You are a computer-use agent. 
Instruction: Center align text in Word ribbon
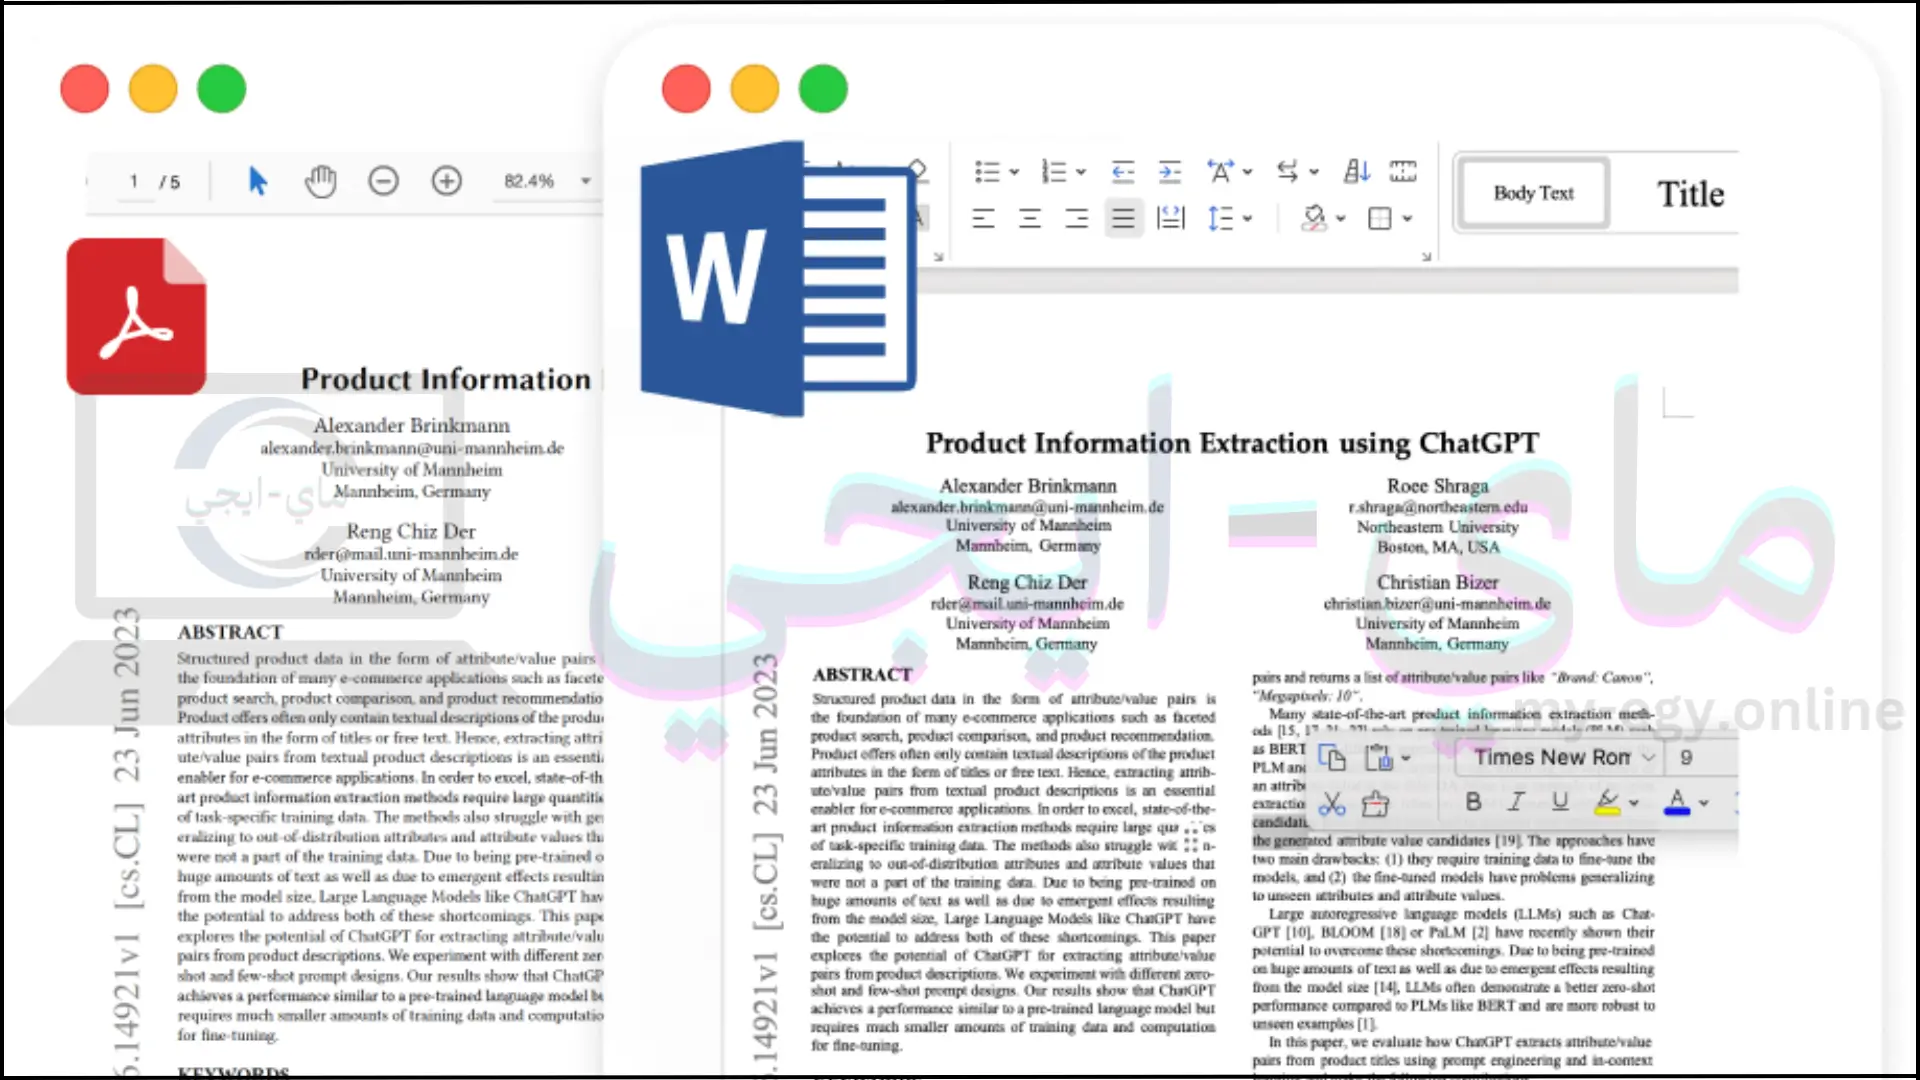coord(1030,218)
